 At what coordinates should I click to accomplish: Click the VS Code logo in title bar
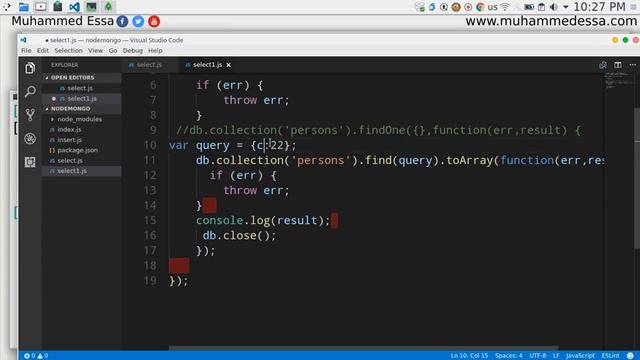click(24, 40)
